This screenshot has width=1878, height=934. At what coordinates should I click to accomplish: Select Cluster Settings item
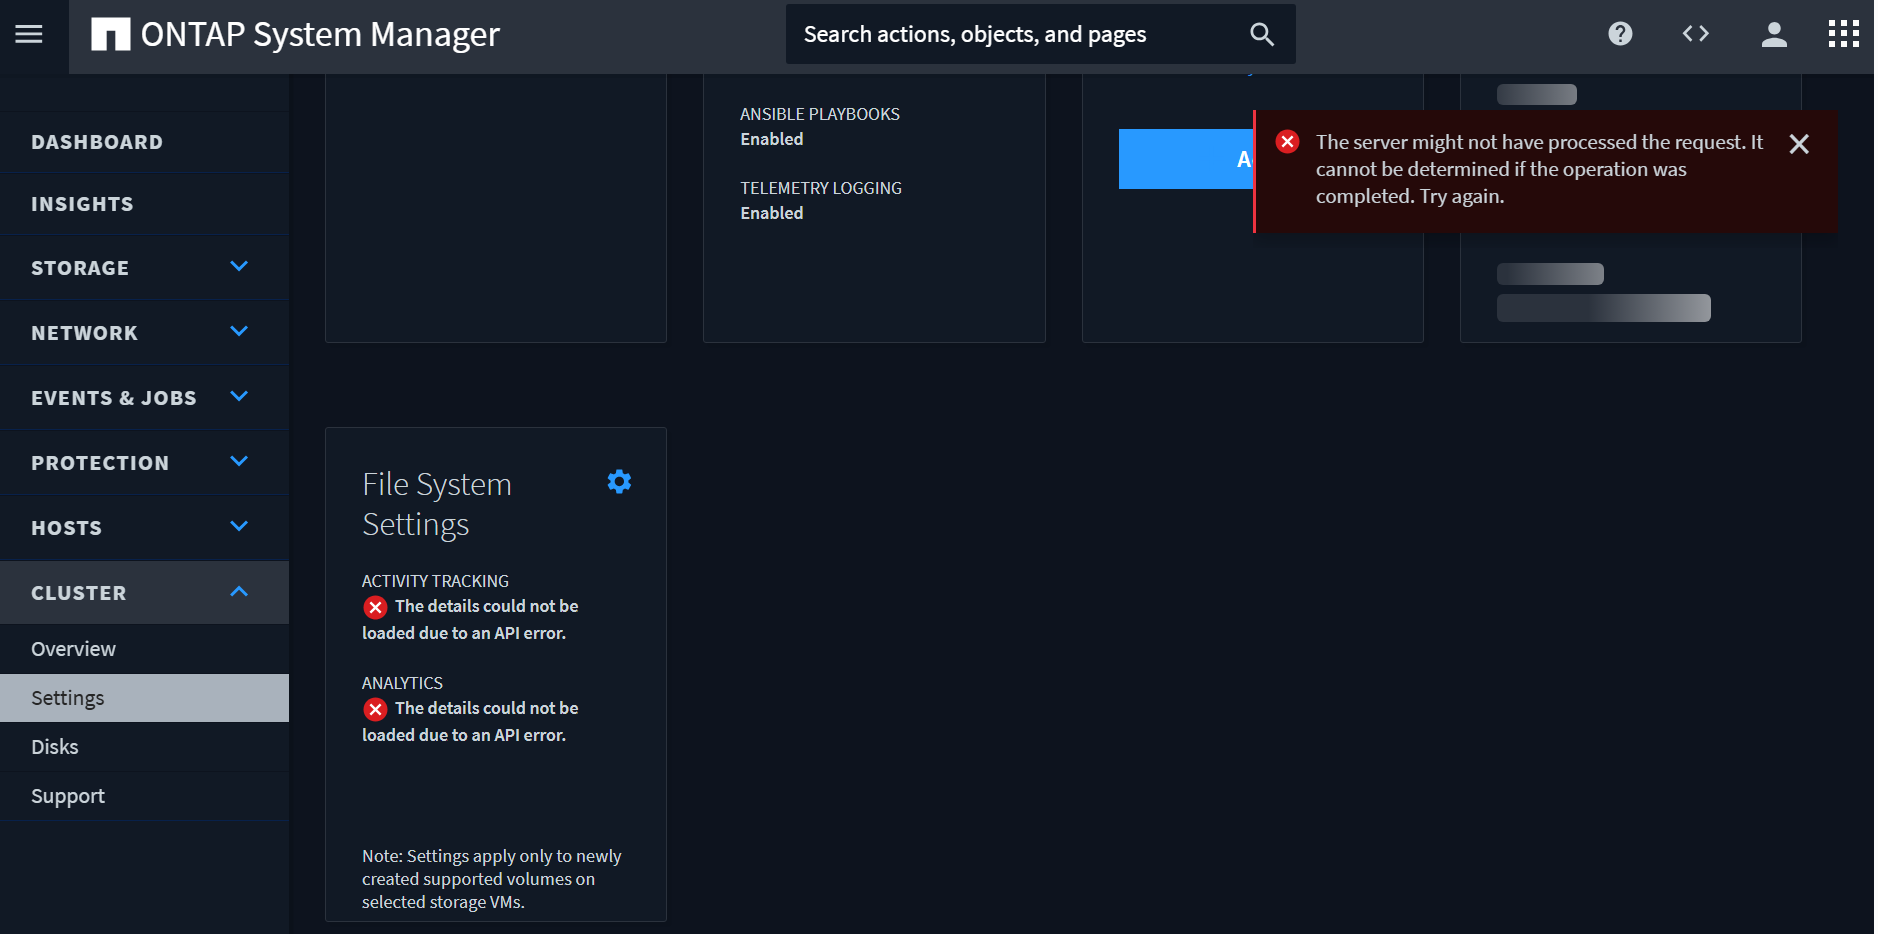(x=145, y=698)
